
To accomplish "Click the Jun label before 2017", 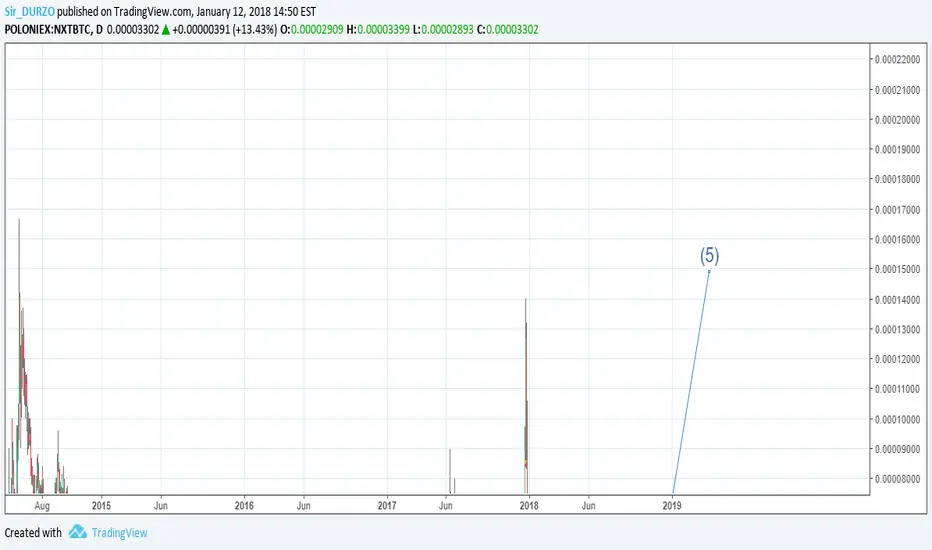I will pyautogui.click(x=304, y=505).
